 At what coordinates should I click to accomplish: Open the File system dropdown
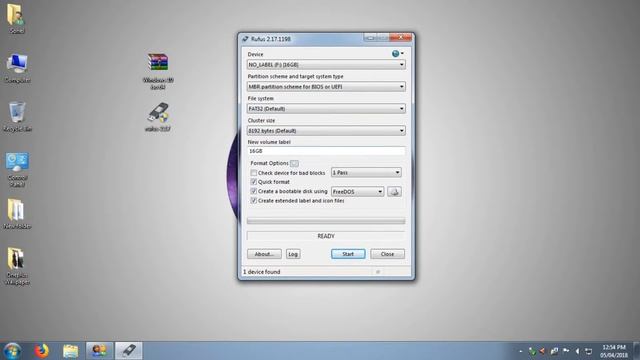(326, 109)
